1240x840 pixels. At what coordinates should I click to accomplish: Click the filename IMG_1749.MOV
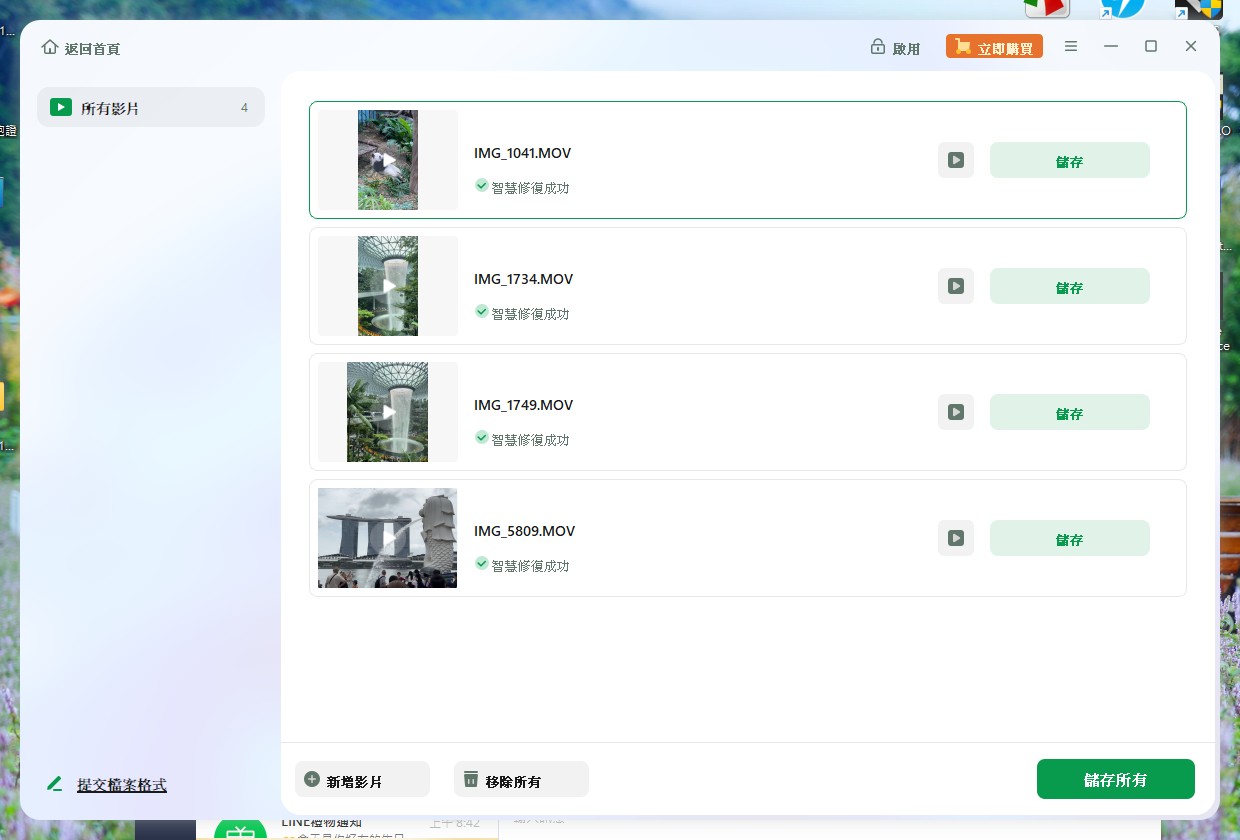pyautogui.click(x=524, y=405)
